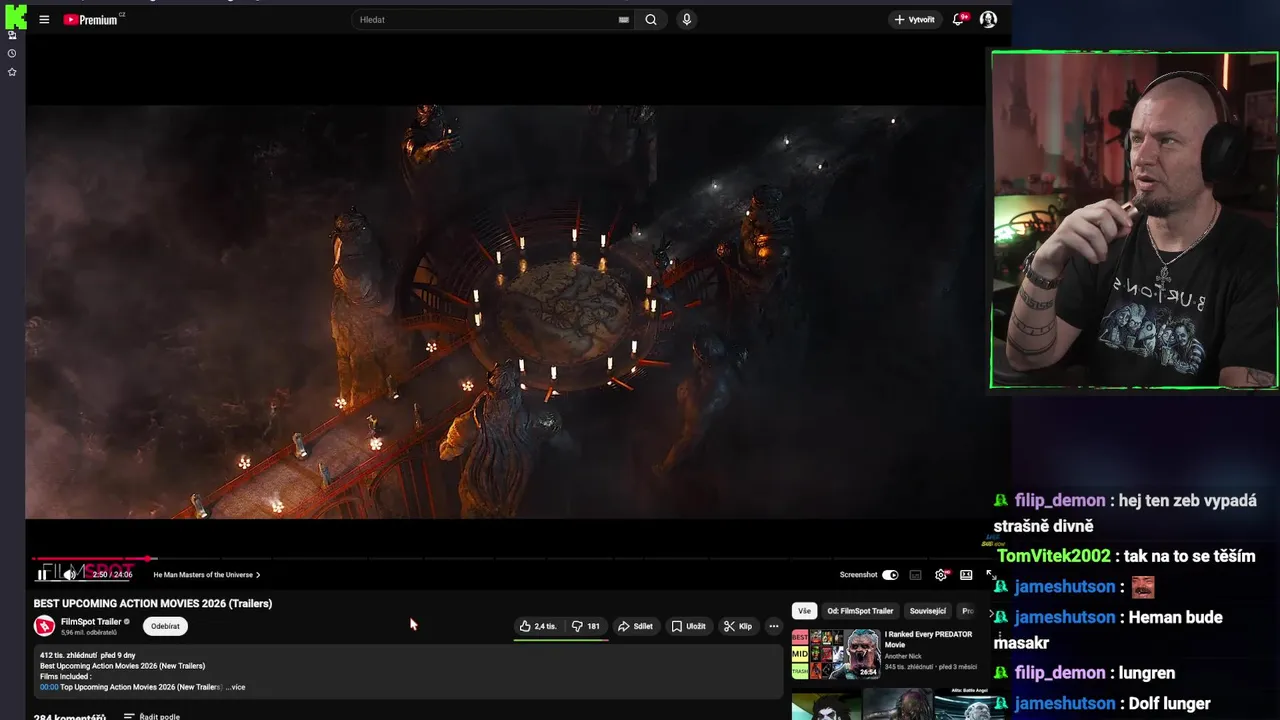
Task: Like the video with thumbs up
Action: coord(538,626)
